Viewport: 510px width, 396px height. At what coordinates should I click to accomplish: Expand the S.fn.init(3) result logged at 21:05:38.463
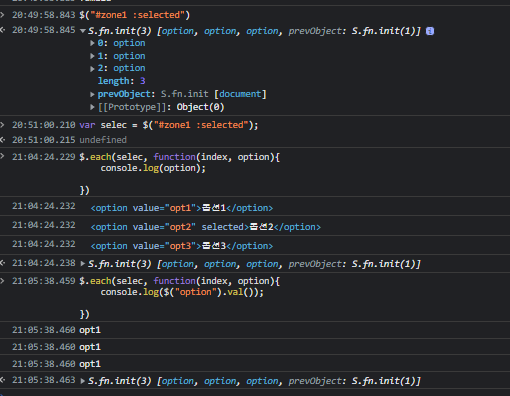[x=83, y=381]
